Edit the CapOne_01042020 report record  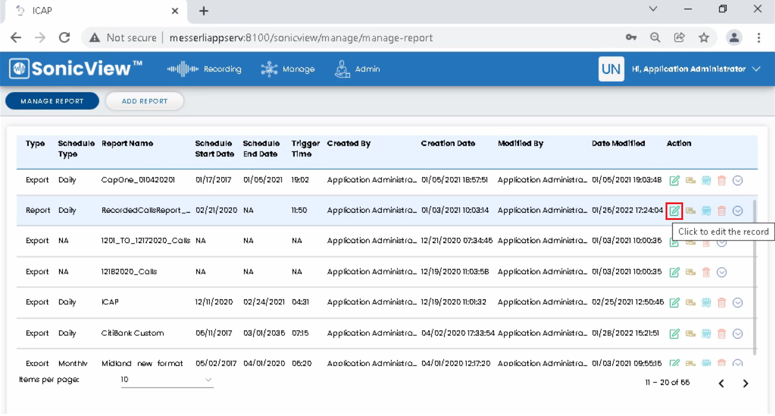(674, 181)
